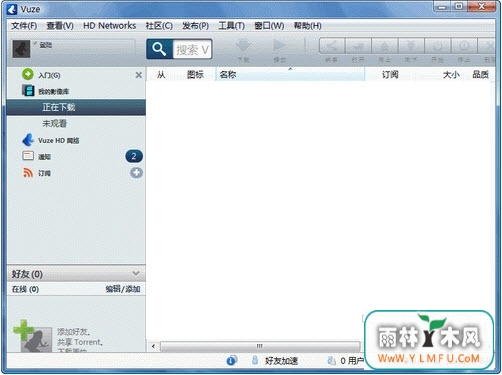Open the Publish (发布) menu
502x375 pixels.
(x=195, y=26)
